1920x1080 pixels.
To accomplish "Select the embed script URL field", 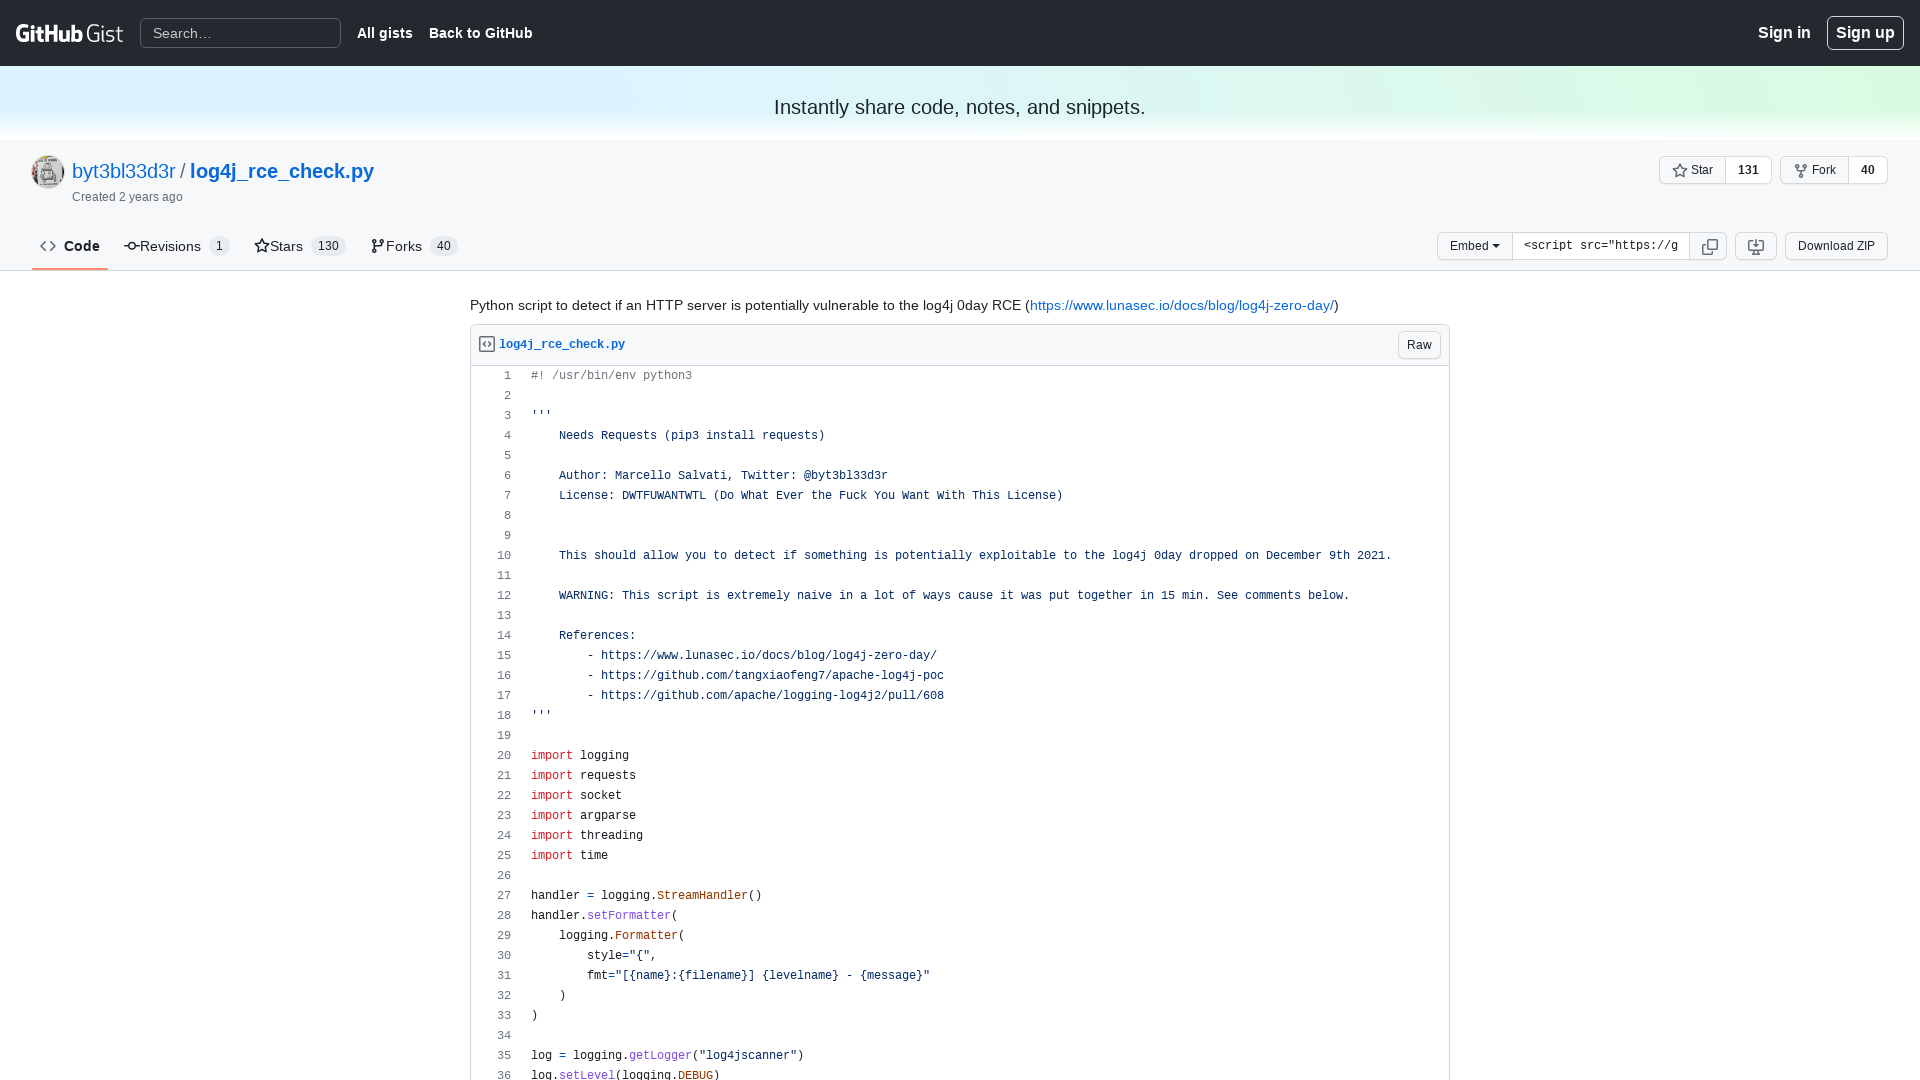I will [1600, 246].
